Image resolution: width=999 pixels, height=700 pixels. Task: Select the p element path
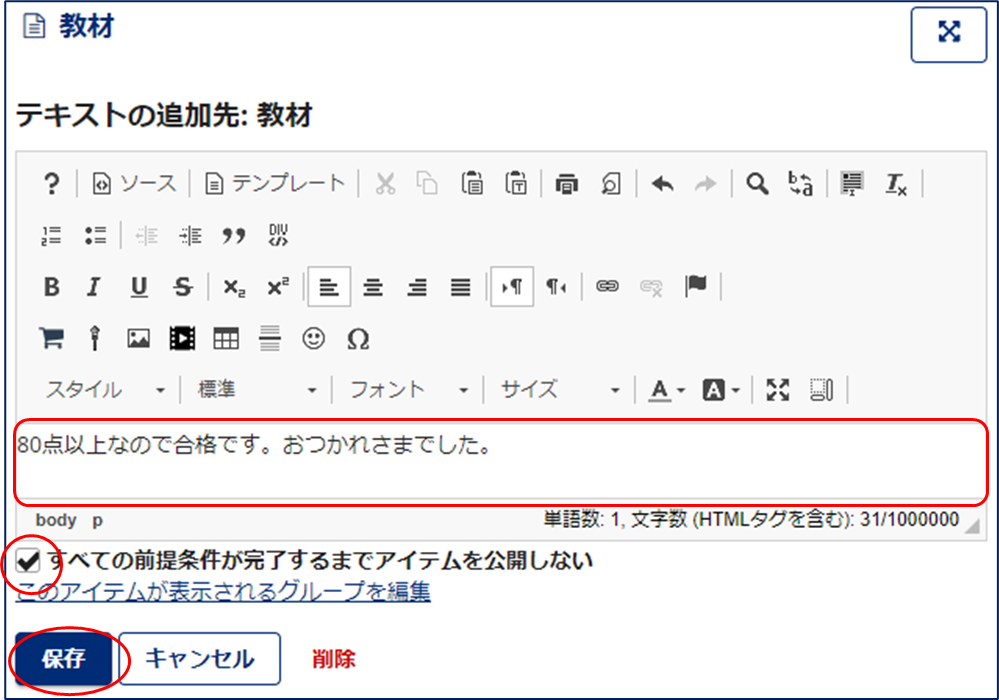click(x=97, y=520)
